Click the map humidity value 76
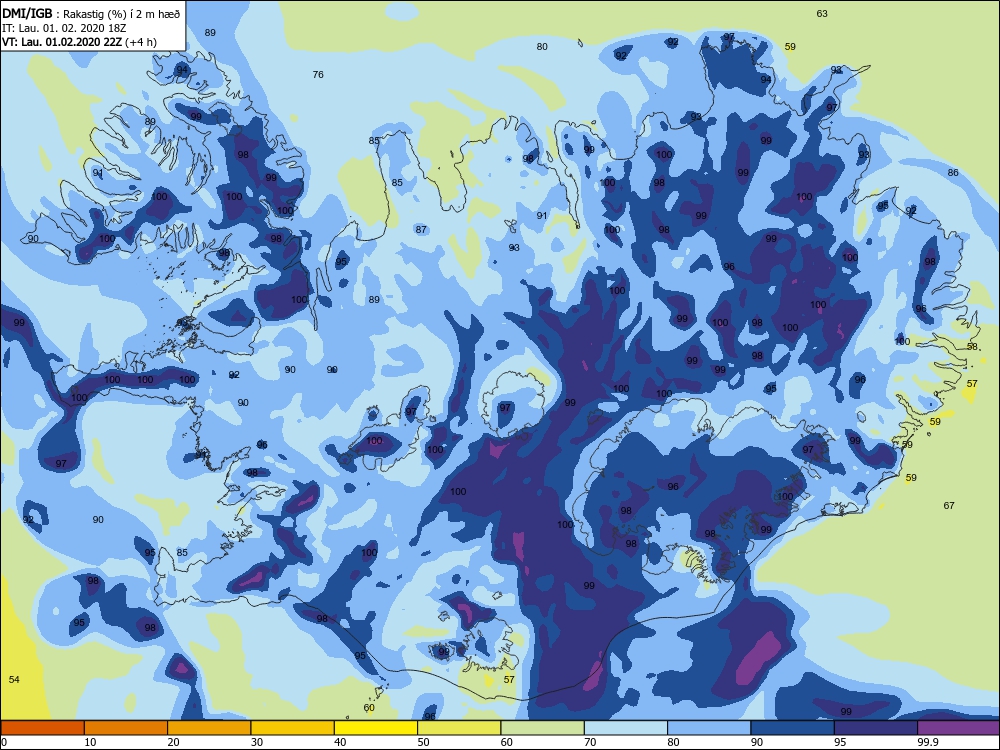The image size is (1000, 750). click(318, 75)
